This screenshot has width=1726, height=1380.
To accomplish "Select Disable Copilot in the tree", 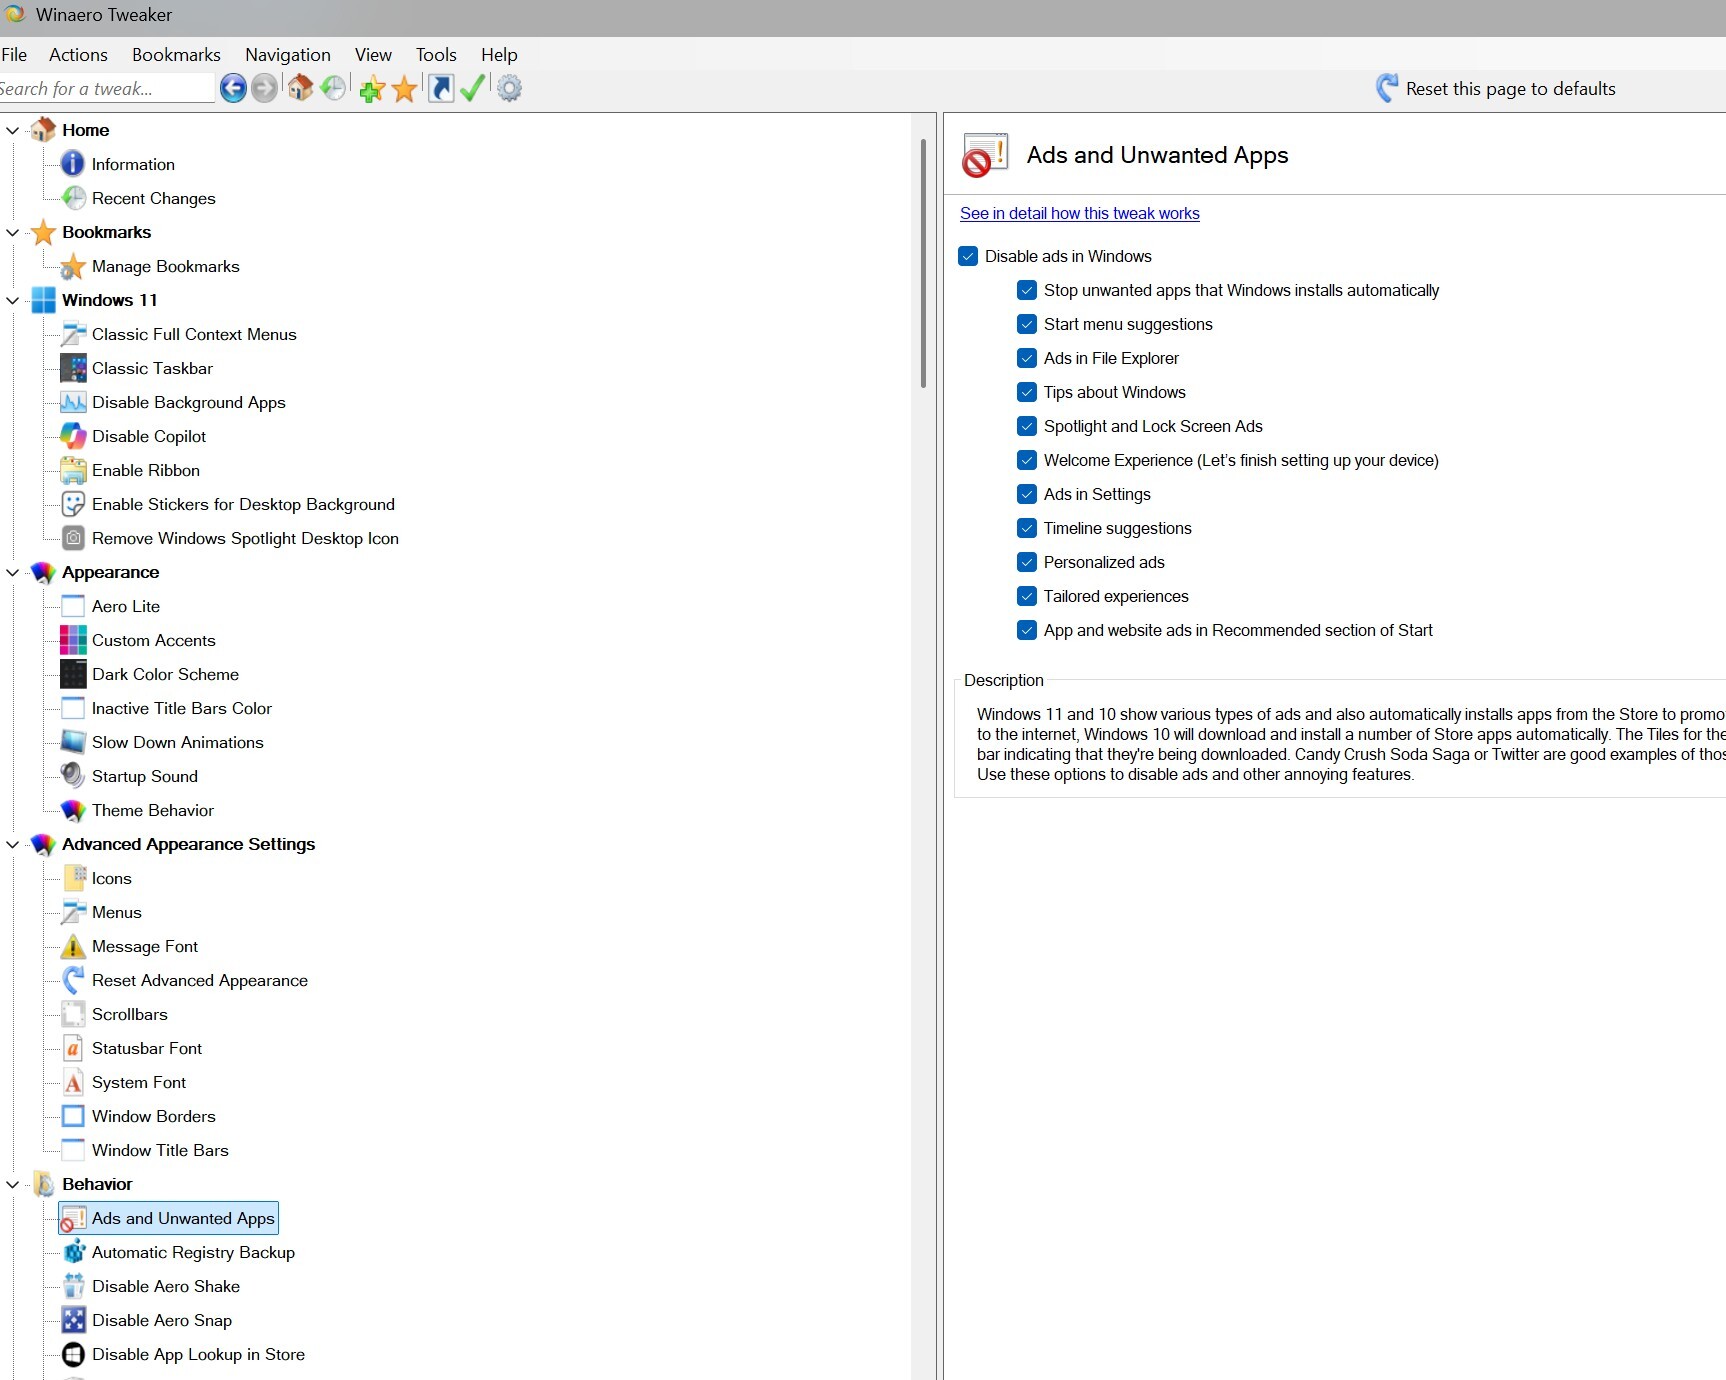I will pos(149,437).
